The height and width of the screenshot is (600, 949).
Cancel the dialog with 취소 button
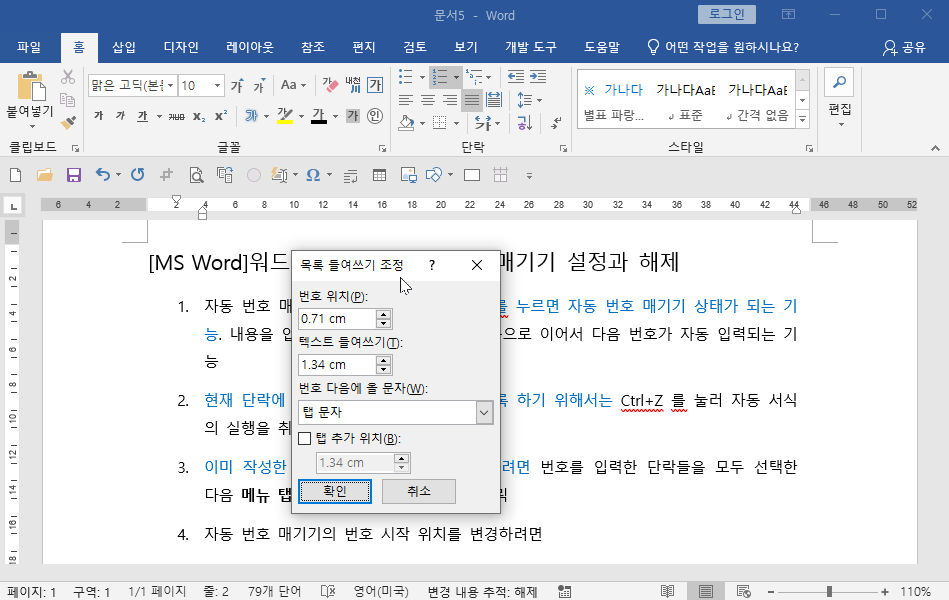419,491
